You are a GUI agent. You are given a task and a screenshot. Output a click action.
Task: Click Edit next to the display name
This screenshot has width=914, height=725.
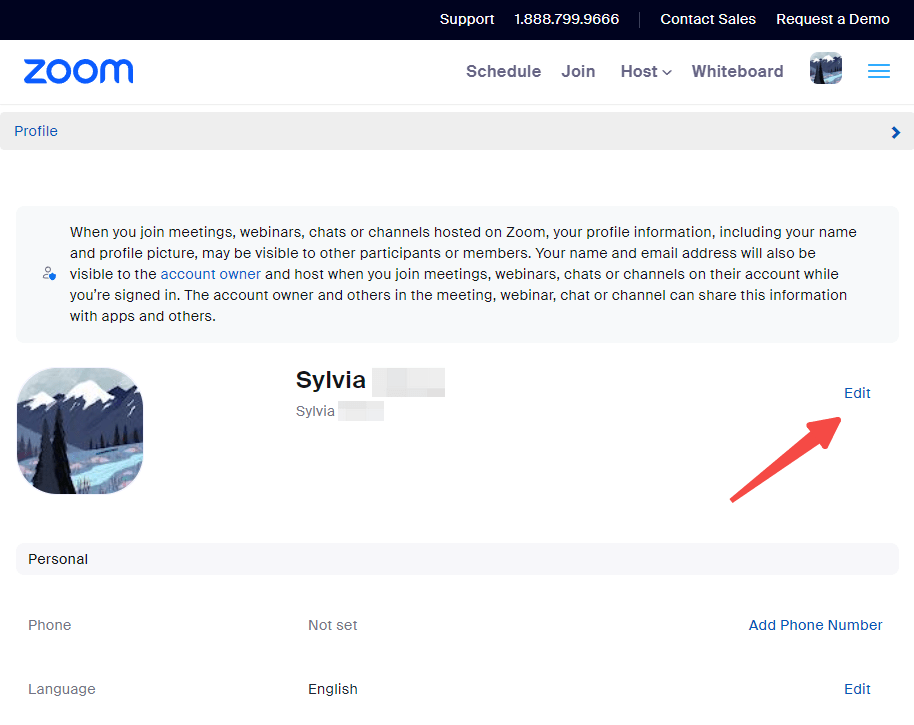tap(857, 393)
